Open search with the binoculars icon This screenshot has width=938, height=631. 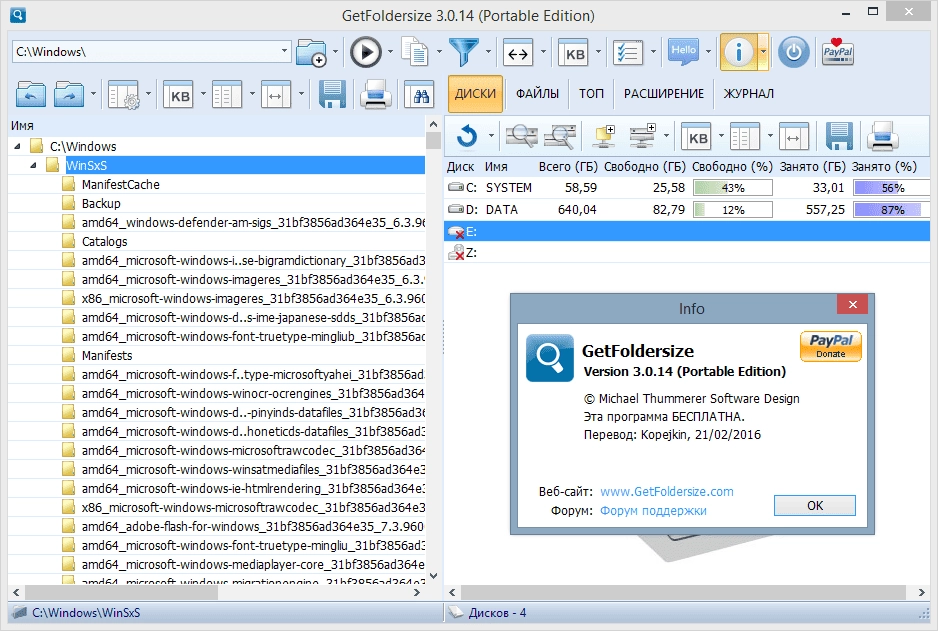point(419,95)
